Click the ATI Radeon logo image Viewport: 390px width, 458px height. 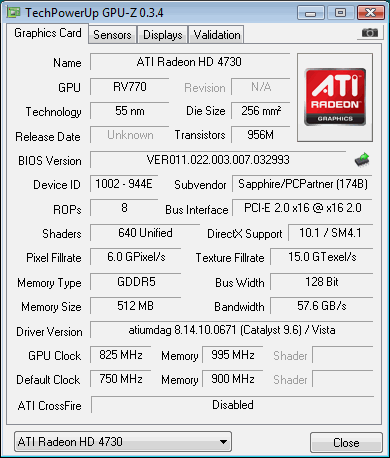[x=335, y=97]
